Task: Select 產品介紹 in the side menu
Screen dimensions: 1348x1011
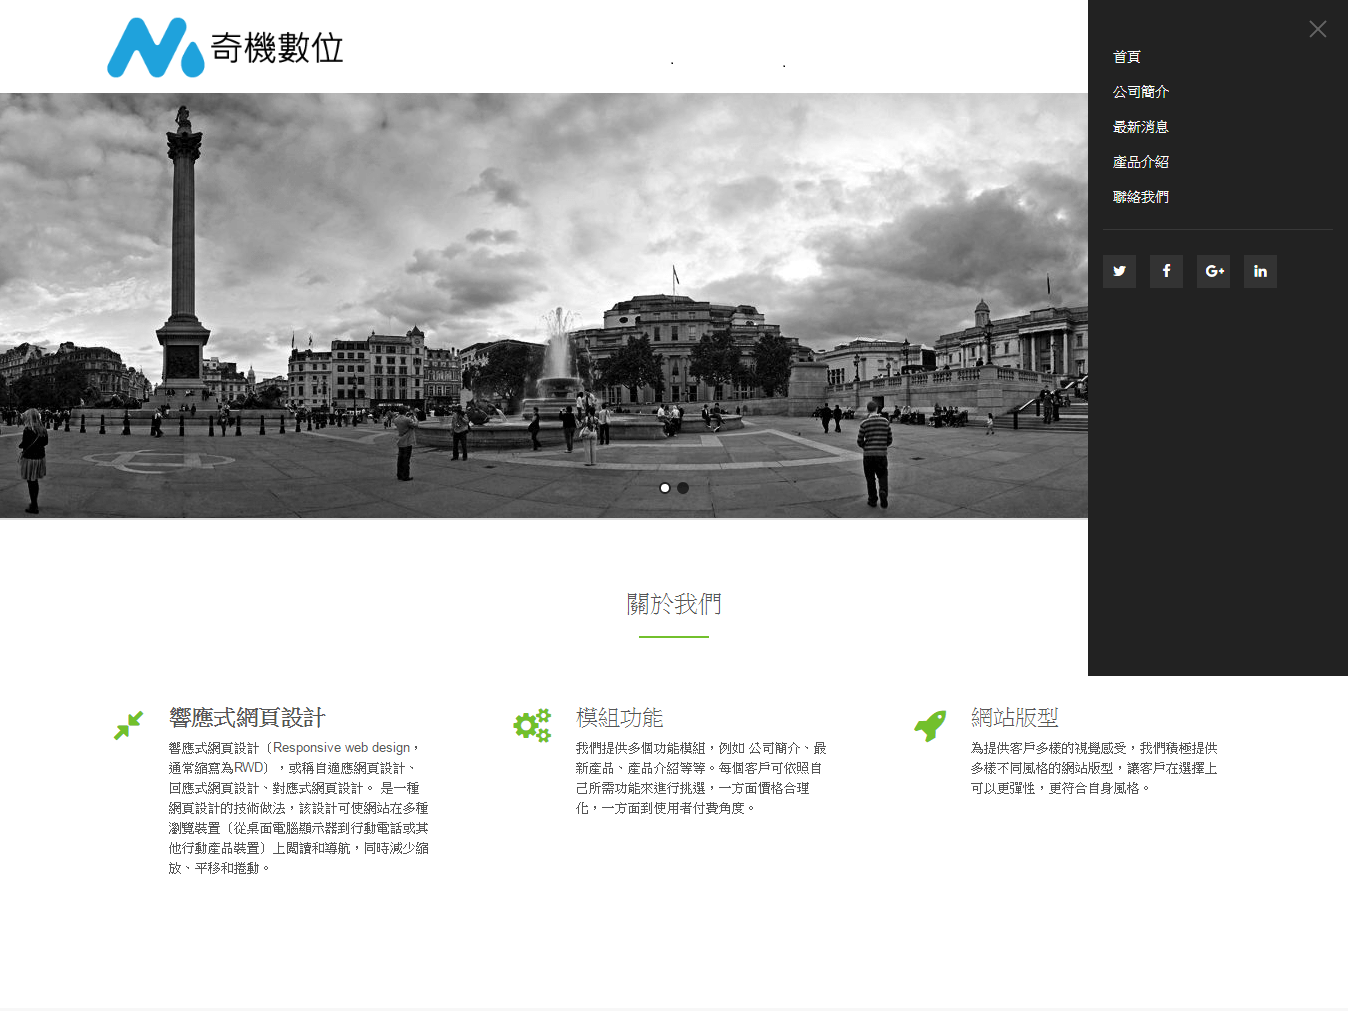Action: coord(1141,162)
